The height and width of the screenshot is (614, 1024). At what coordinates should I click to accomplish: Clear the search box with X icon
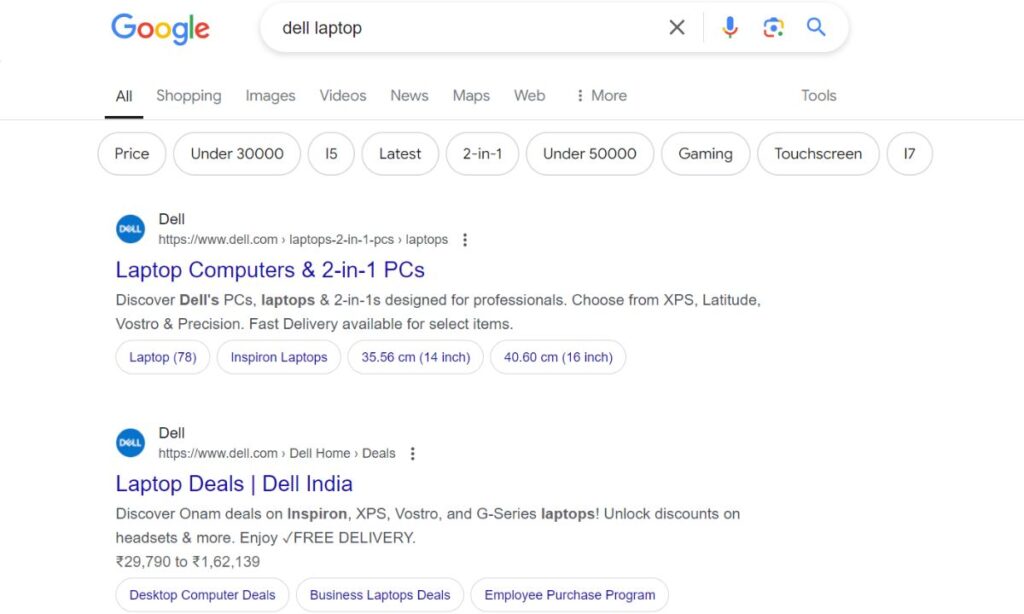click(x=677, y=27)
